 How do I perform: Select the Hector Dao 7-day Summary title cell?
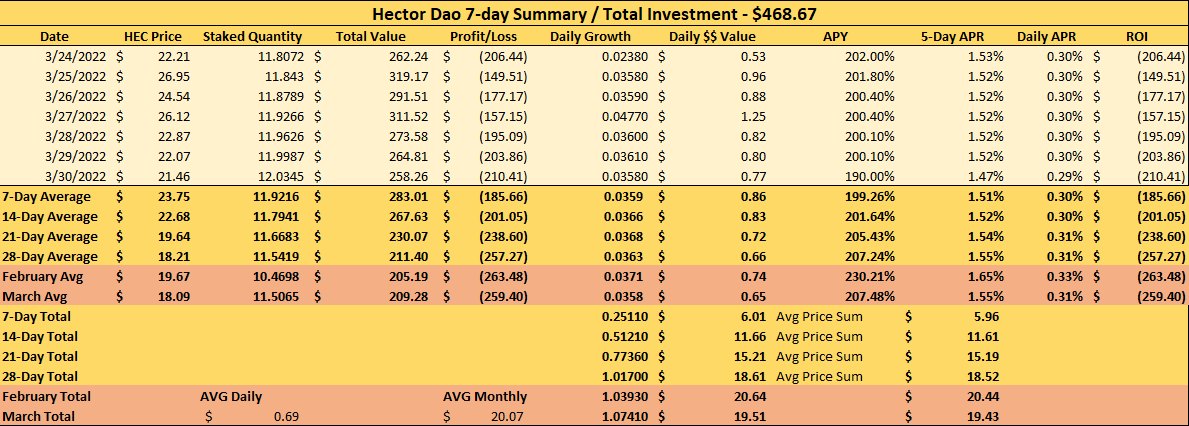tap(594, 14)
